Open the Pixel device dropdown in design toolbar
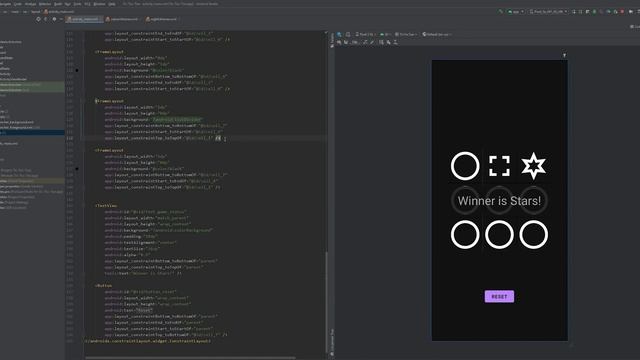The image size is (640, 360). tap(365, 34)
